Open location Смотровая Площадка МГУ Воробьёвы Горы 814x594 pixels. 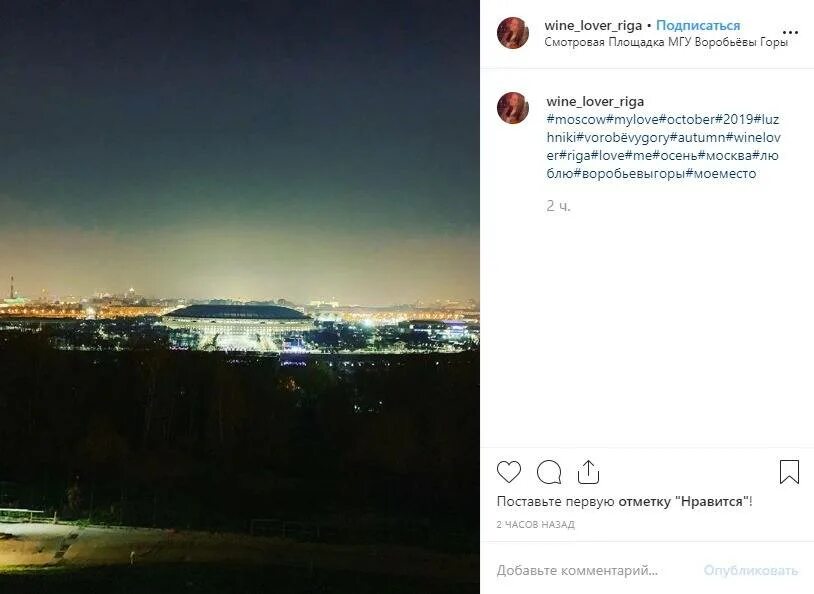click(666, 42)
